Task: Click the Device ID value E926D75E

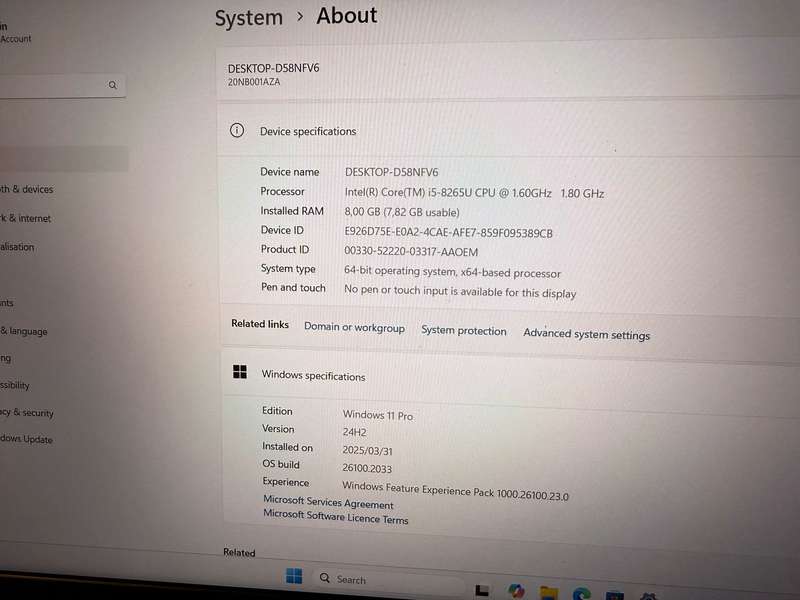Action: coord(448,233)
